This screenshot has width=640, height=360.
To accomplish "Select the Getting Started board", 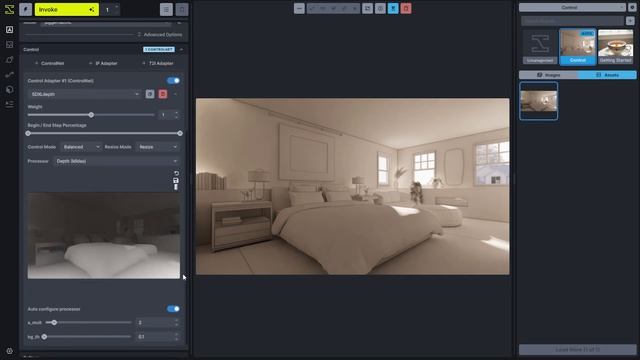I will (x=616, y=47).
